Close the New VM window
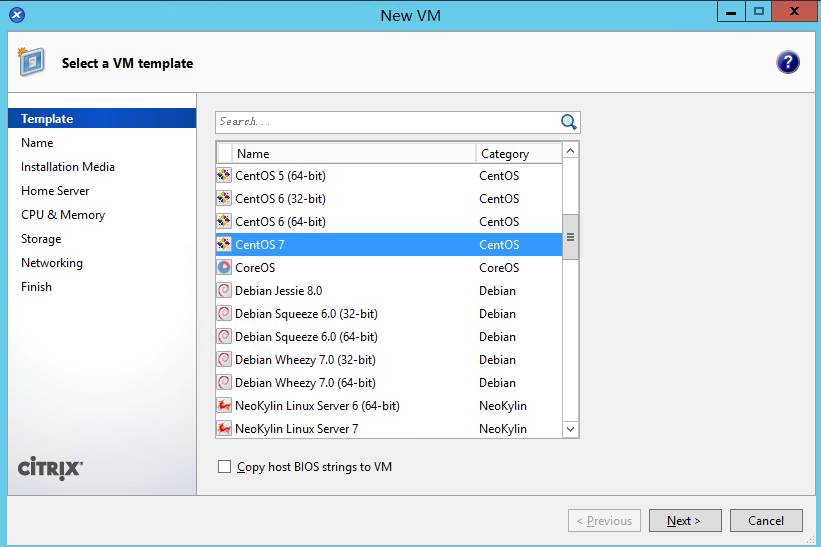 pos(794,12)
